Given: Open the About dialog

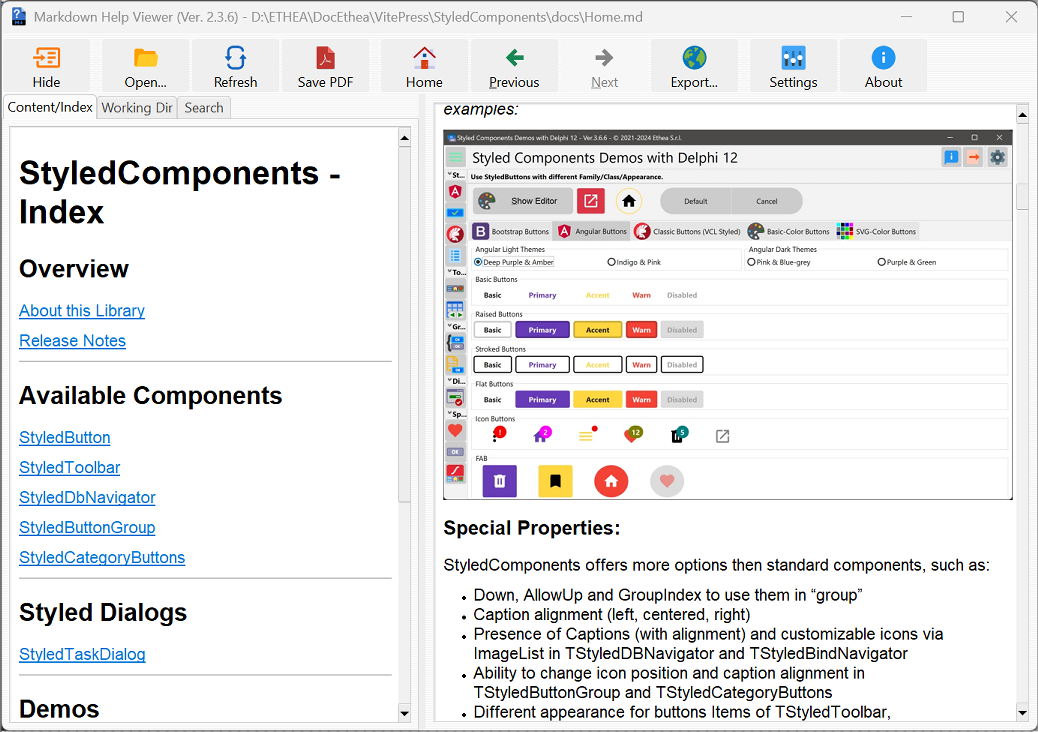Looking at the screenshot, I should click(883, 66).
